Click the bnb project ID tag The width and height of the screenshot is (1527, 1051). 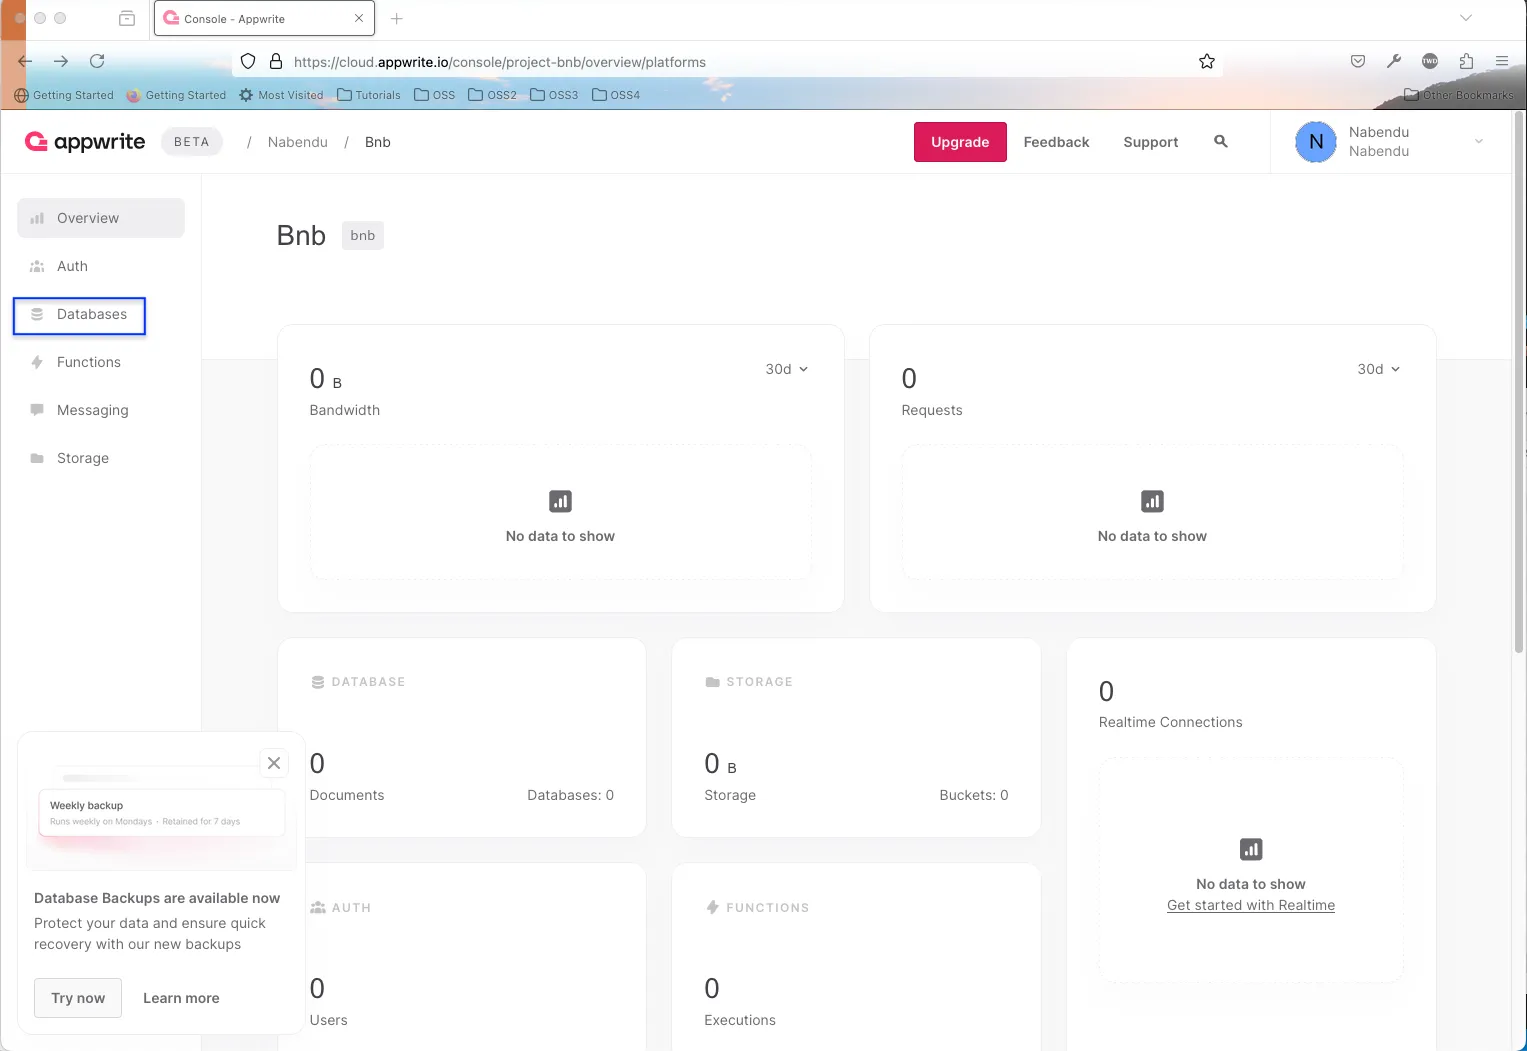coord(363,236)
